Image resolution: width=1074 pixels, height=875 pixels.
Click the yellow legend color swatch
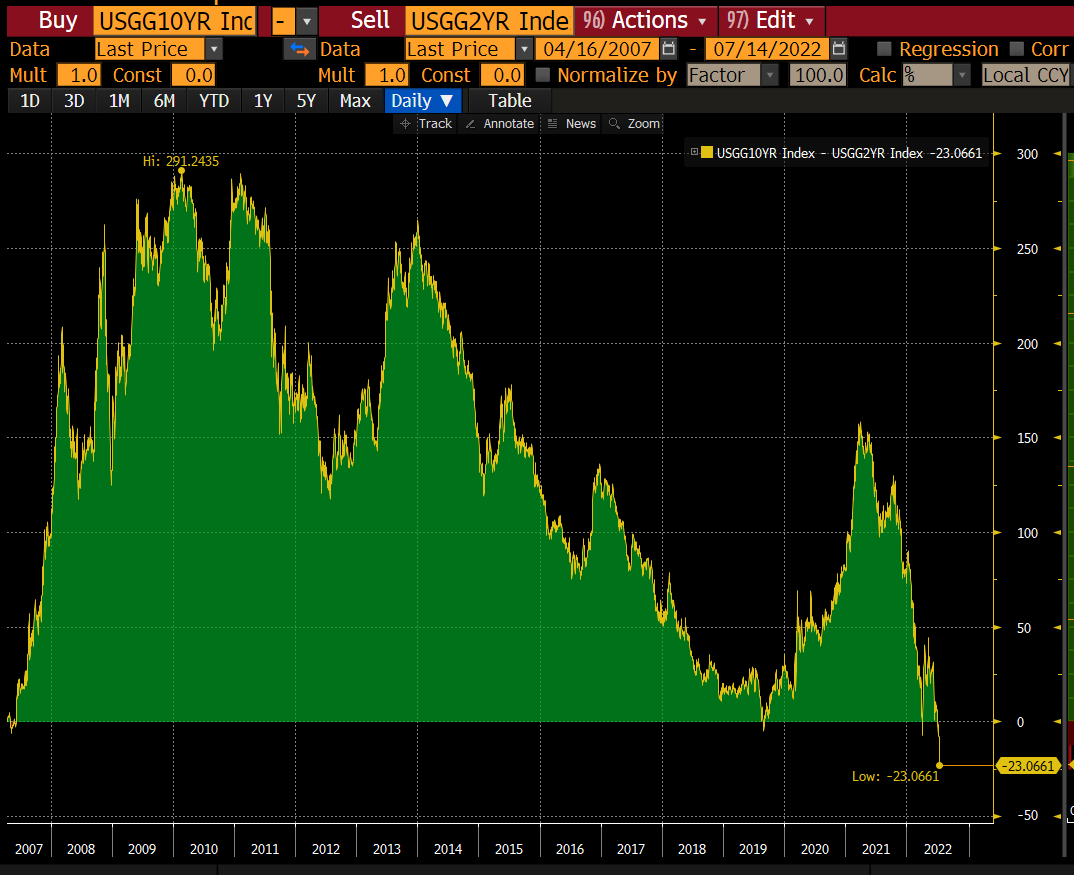coord(707,153)
